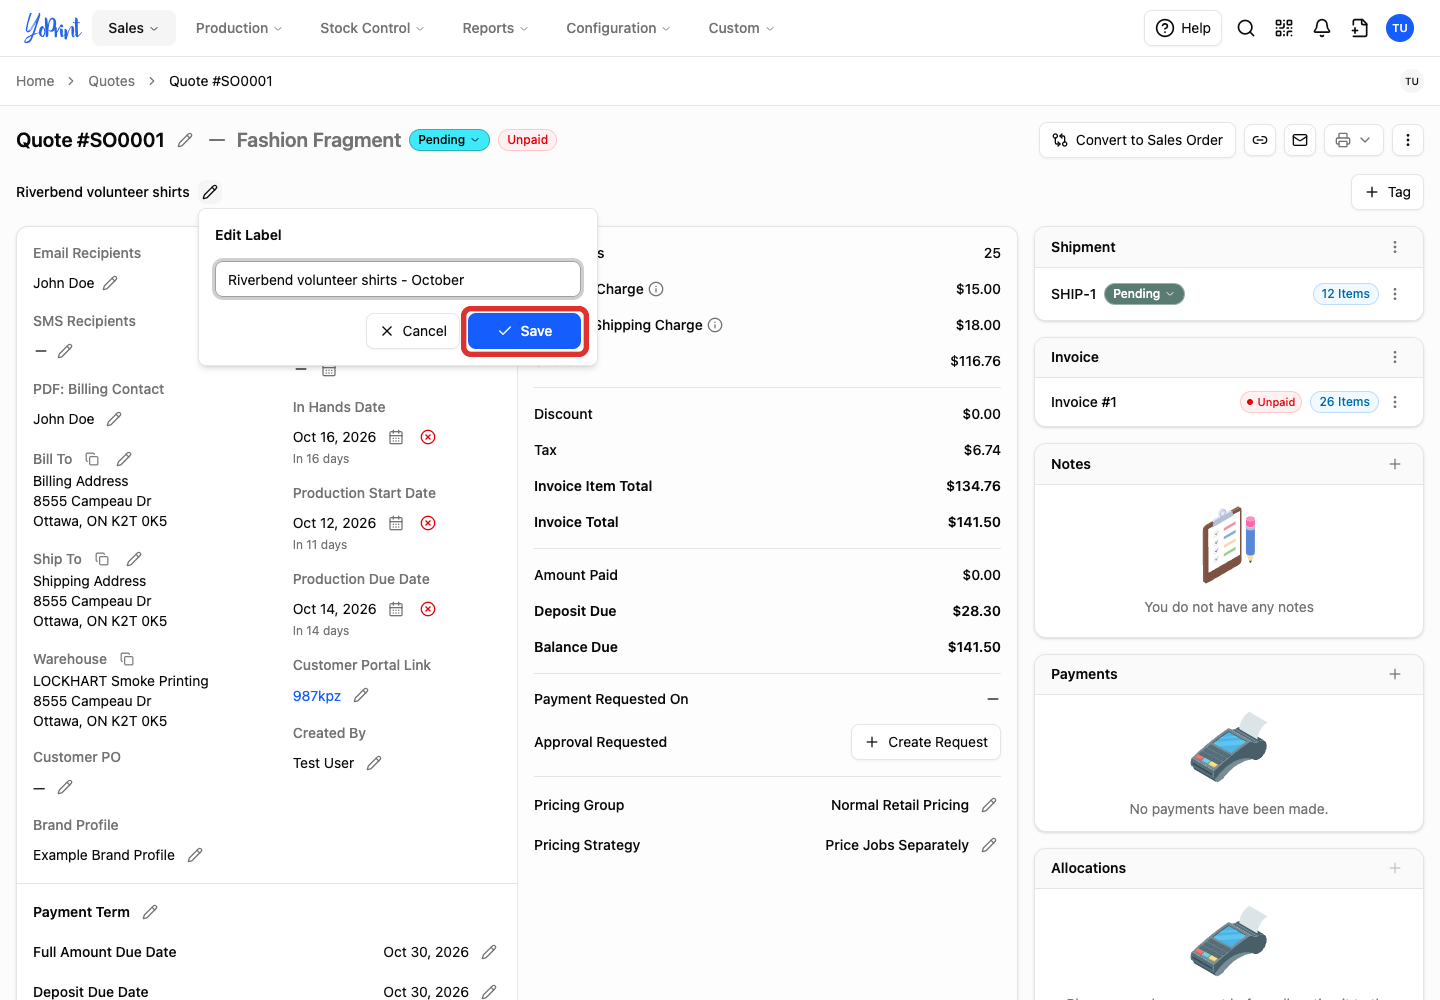Add a Tag to the quote
1440x1000 pixels.
click(x=1388, y=192)
